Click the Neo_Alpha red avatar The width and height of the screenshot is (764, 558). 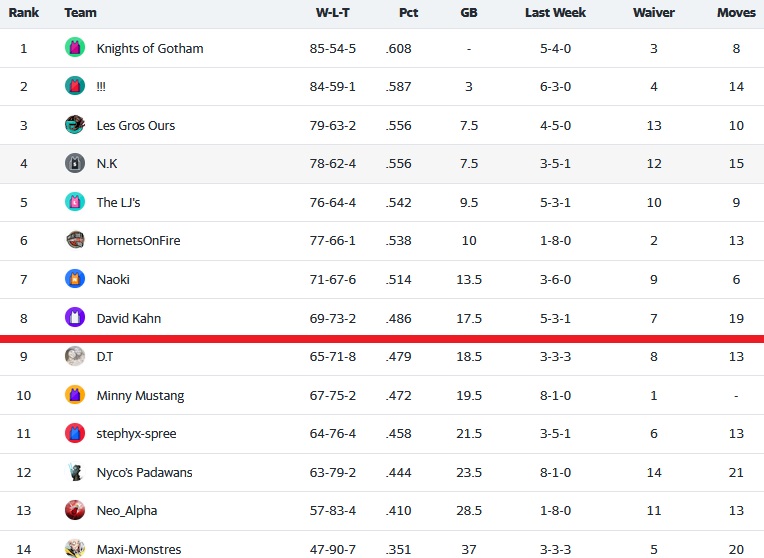tap(75, 510)
